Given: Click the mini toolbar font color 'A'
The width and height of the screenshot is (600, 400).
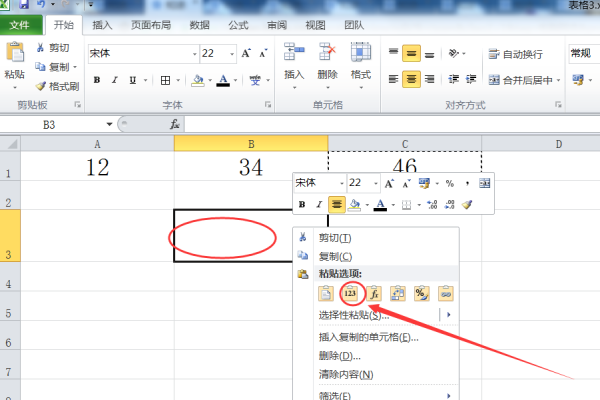Looking at the screenshot, I should tap(380, 204).
